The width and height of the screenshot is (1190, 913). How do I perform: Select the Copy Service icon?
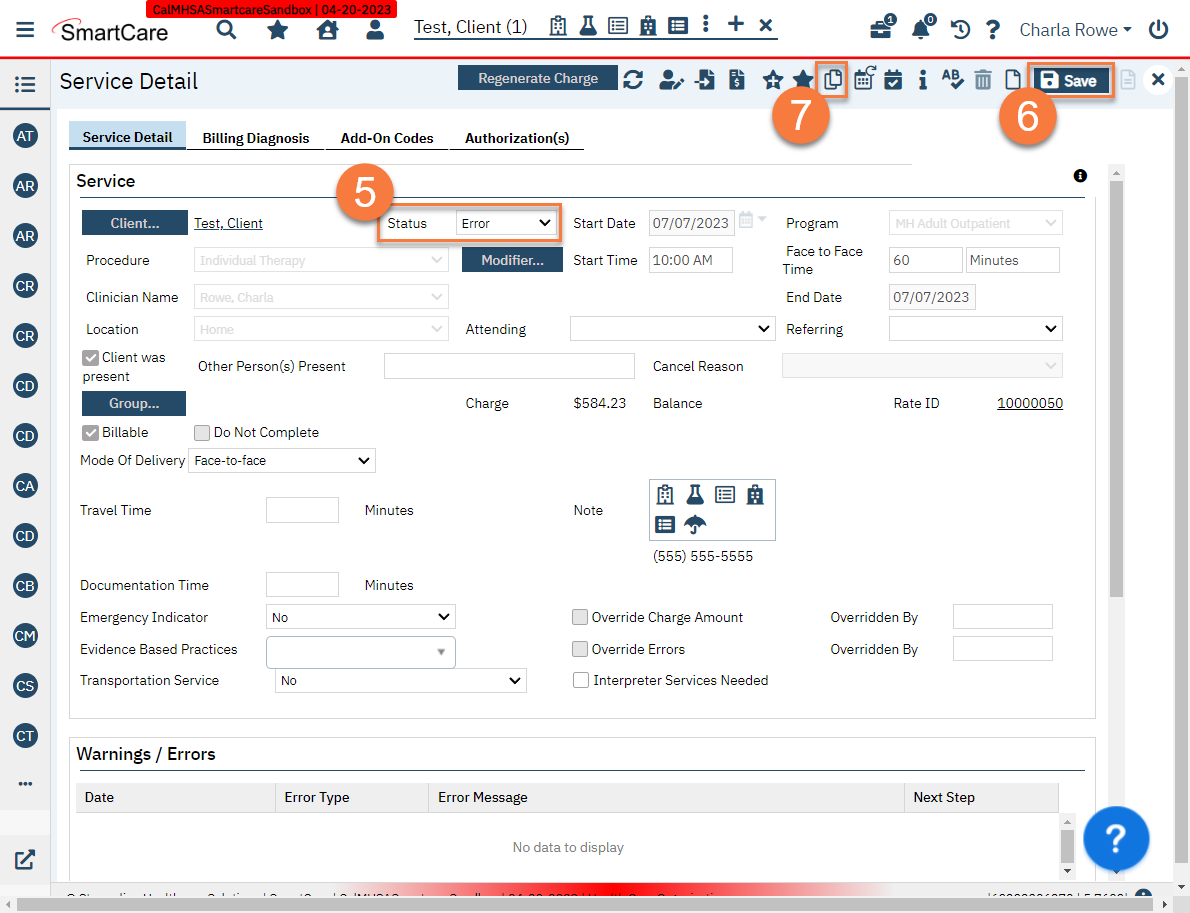(832, 79)
